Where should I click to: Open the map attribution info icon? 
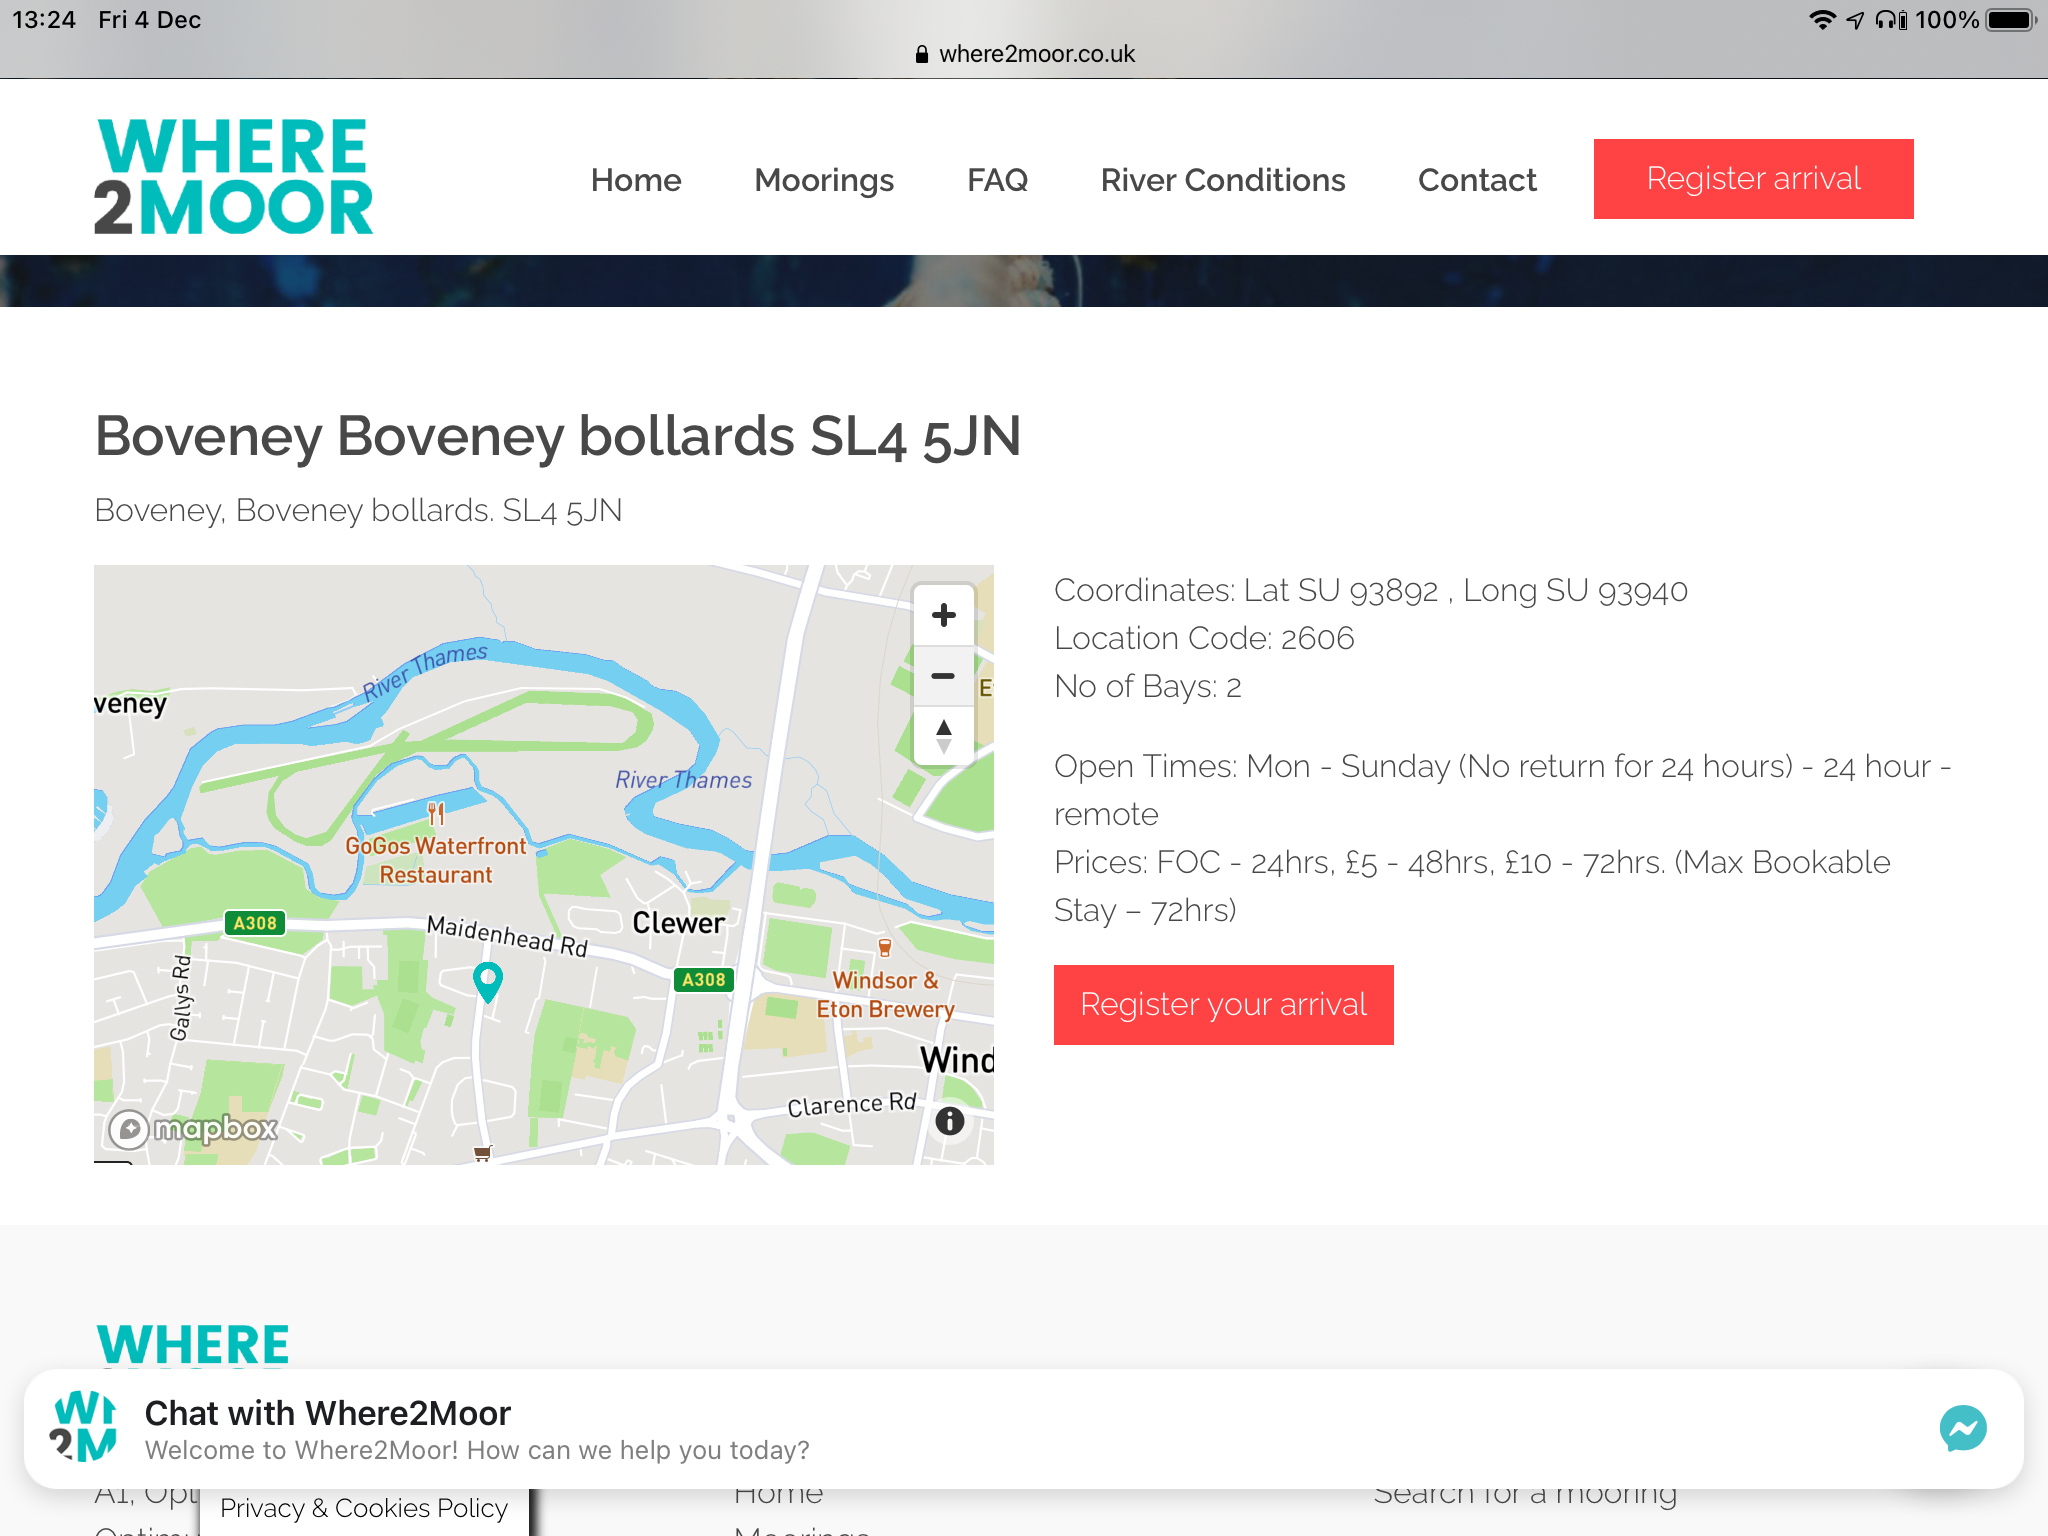(x=949, y=1121)
